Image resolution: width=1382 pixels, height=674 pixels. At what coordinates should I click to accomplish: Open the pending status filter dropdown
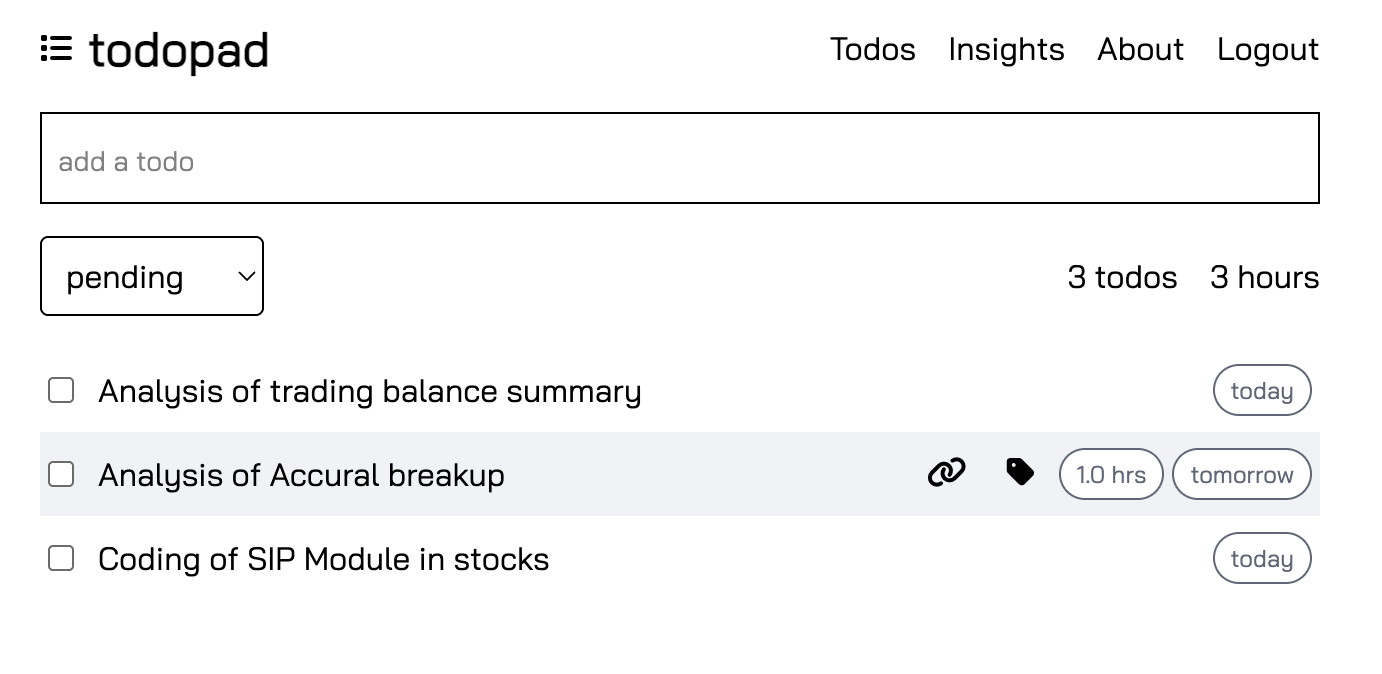pyautogui.click(x=152, y=276)
